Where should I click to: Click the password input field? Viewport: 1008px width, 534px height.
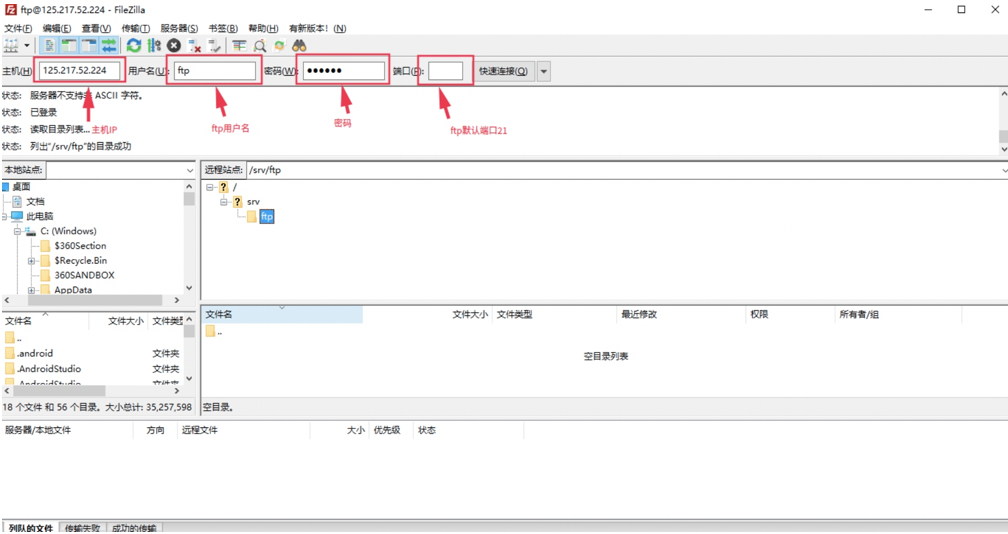344,71
